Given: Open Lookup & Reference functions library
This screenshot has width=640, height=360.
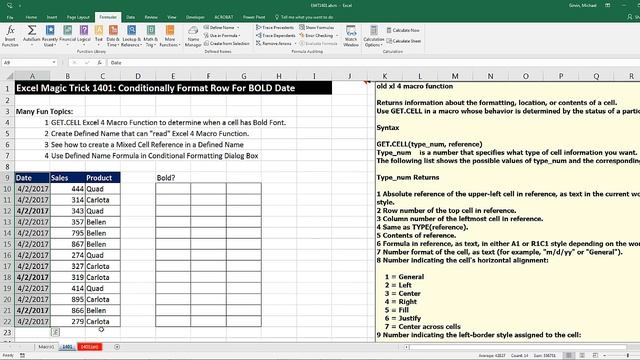Looking at the screenshot, I should click(x=131, y=36).
